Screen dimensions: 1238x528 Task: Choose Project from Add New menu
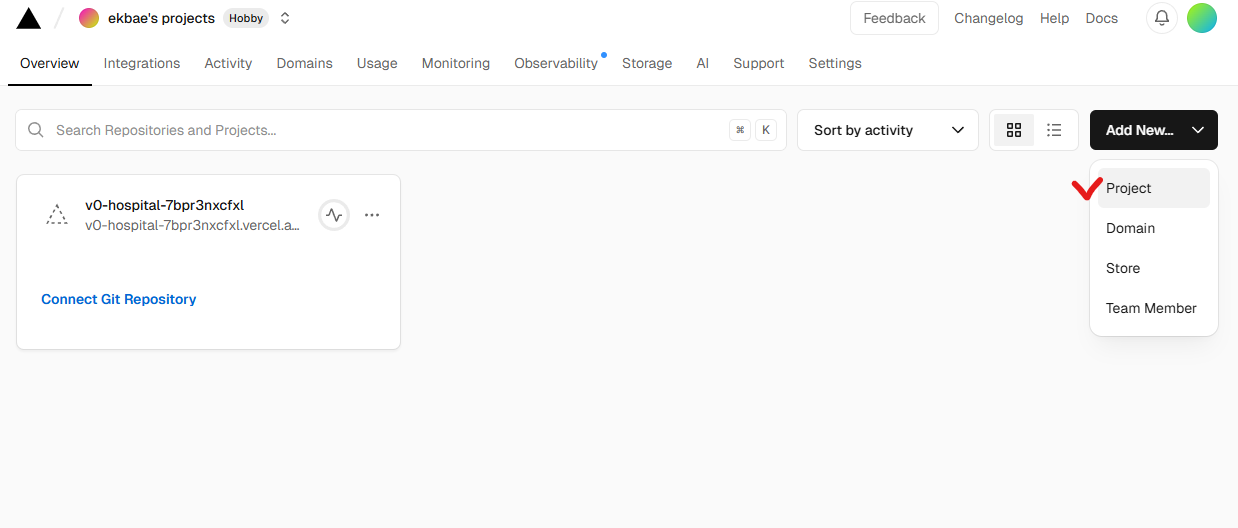click(x=1154, y=188)
